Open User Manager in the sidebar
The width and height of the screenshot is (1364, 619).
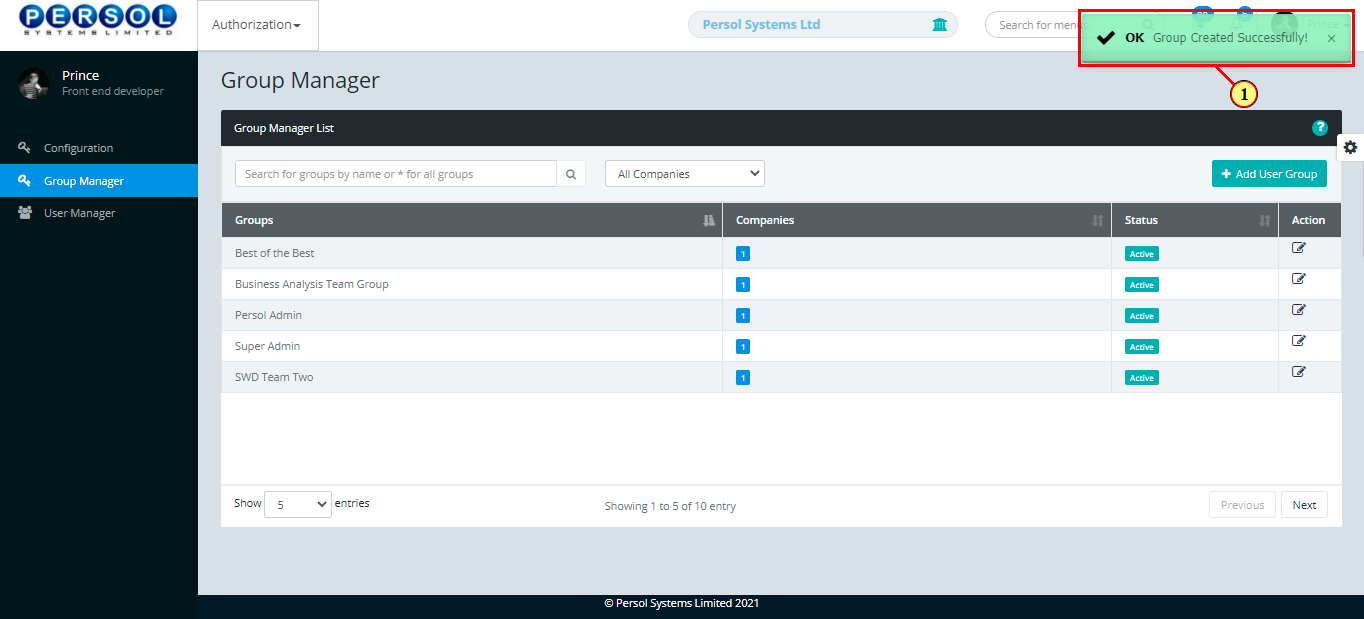coord(99,213)
